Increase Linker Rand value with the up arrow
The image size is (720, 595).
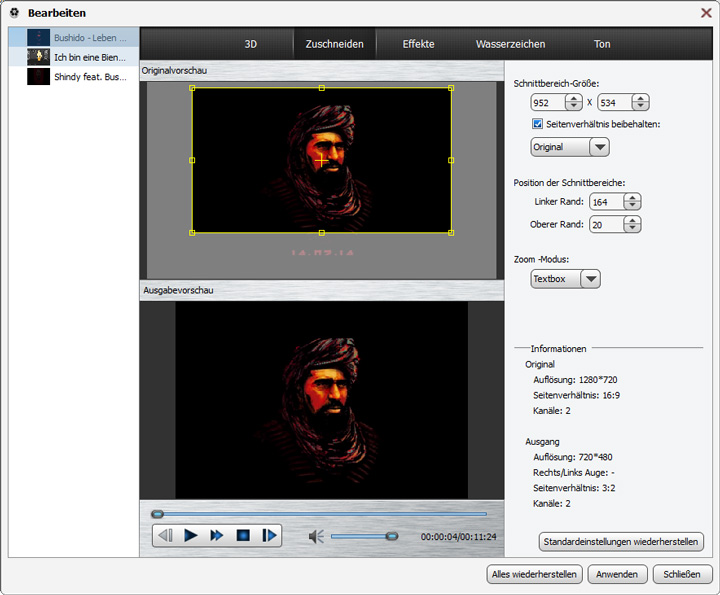coord(632,197)
